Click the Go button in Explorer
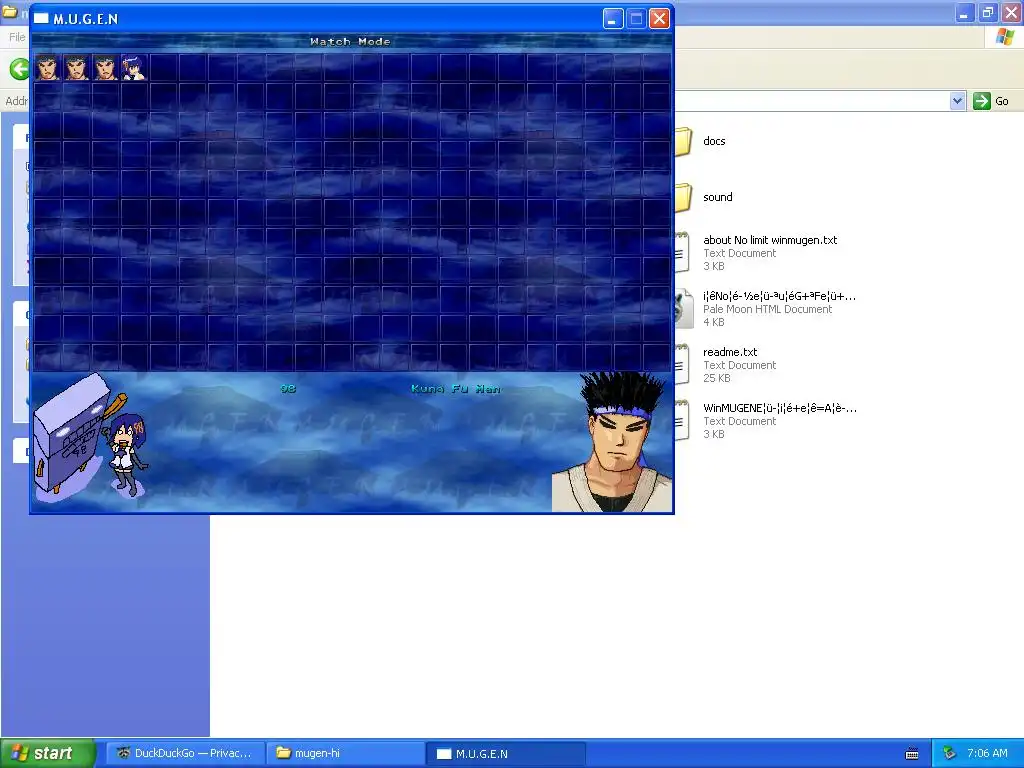This screenshot has height=768, width=1024. (x=991, y=101)
